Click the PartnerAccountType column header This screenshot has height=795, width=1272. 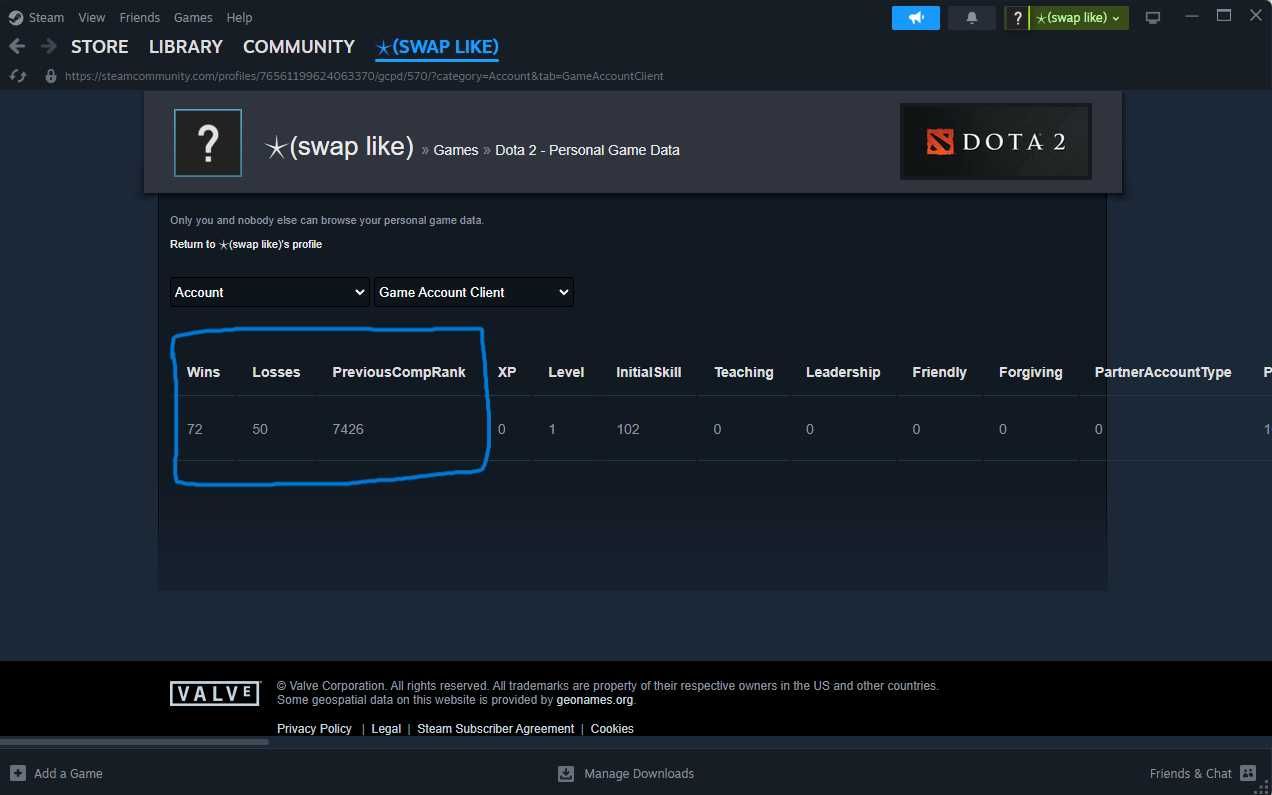point(1163,372)
